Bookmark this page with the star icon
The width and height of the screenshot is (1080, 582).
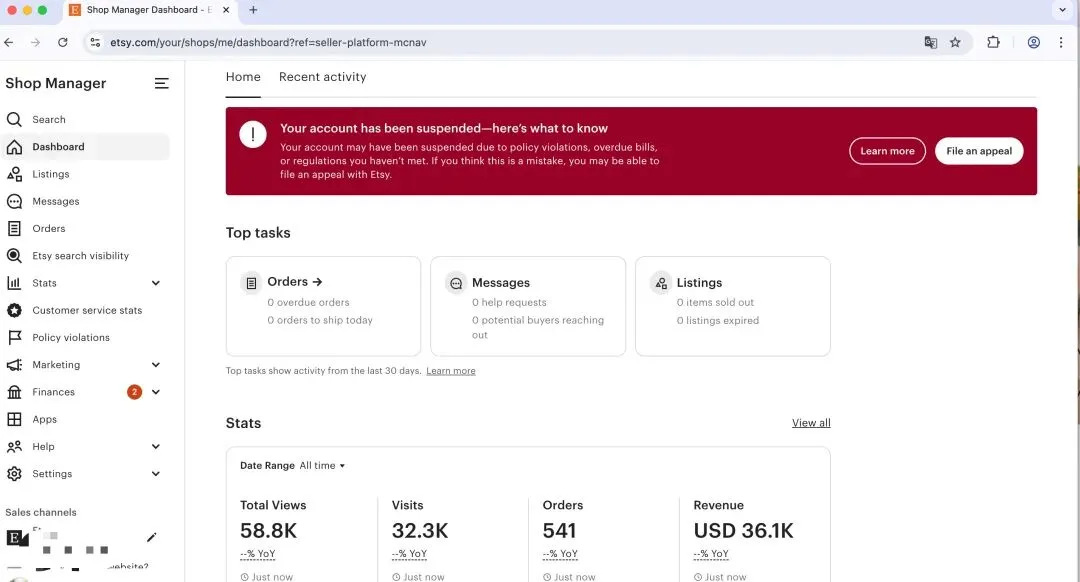click(x=955, y=43)
